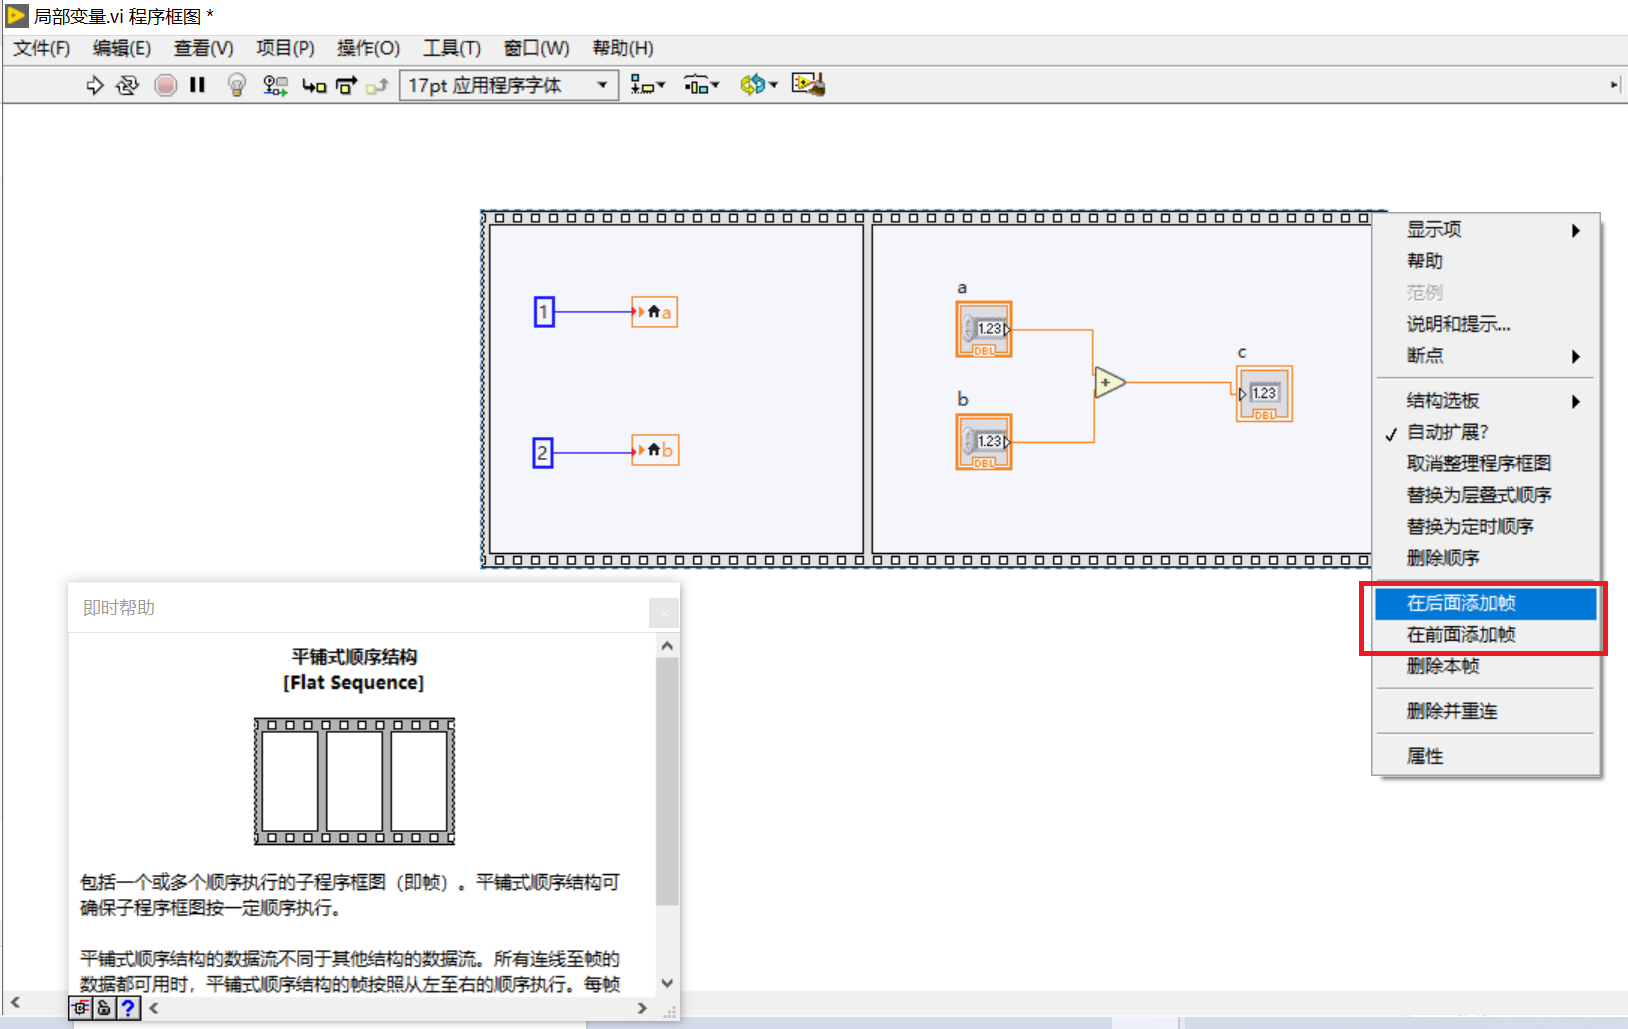Screen dimensions: 1628x1029
Task: Click the lock toggle at the bottom left
Action: (x=105, y=1008)
